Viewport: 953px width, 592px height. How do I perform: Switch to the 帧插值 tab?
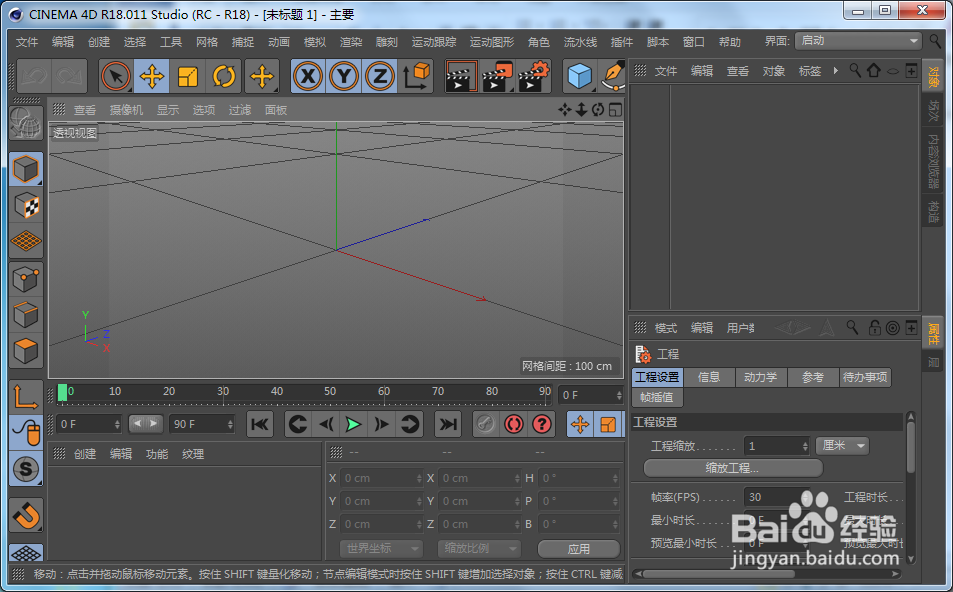[657, 398]
